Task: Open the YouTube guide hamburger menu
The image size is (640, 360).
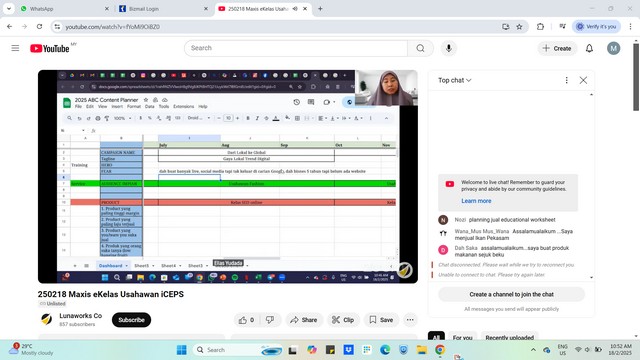Action: point(15,48)
